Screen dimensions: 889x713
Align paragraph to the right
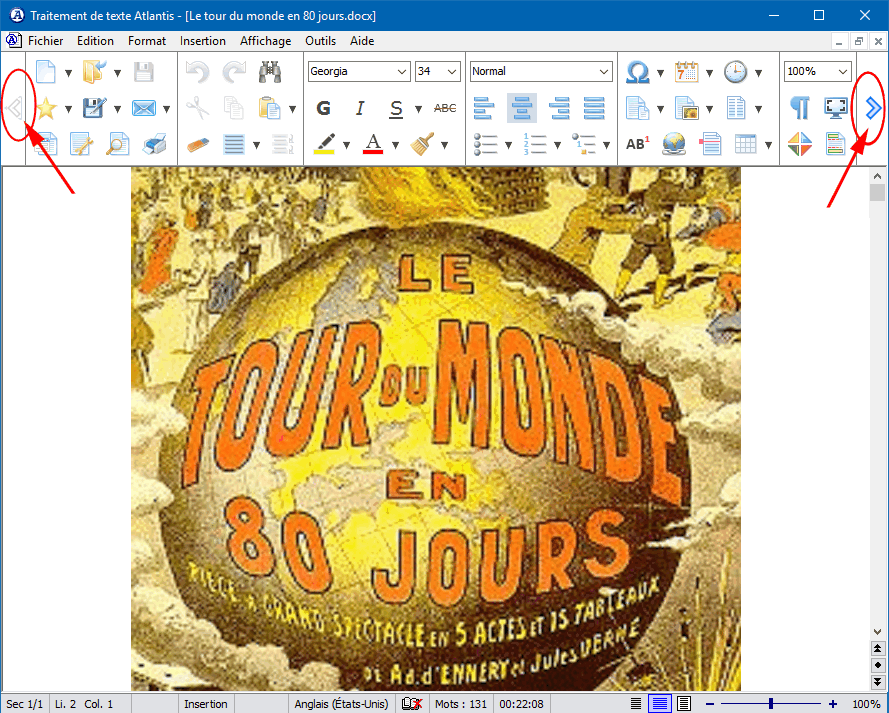click(x=558, y=108)
